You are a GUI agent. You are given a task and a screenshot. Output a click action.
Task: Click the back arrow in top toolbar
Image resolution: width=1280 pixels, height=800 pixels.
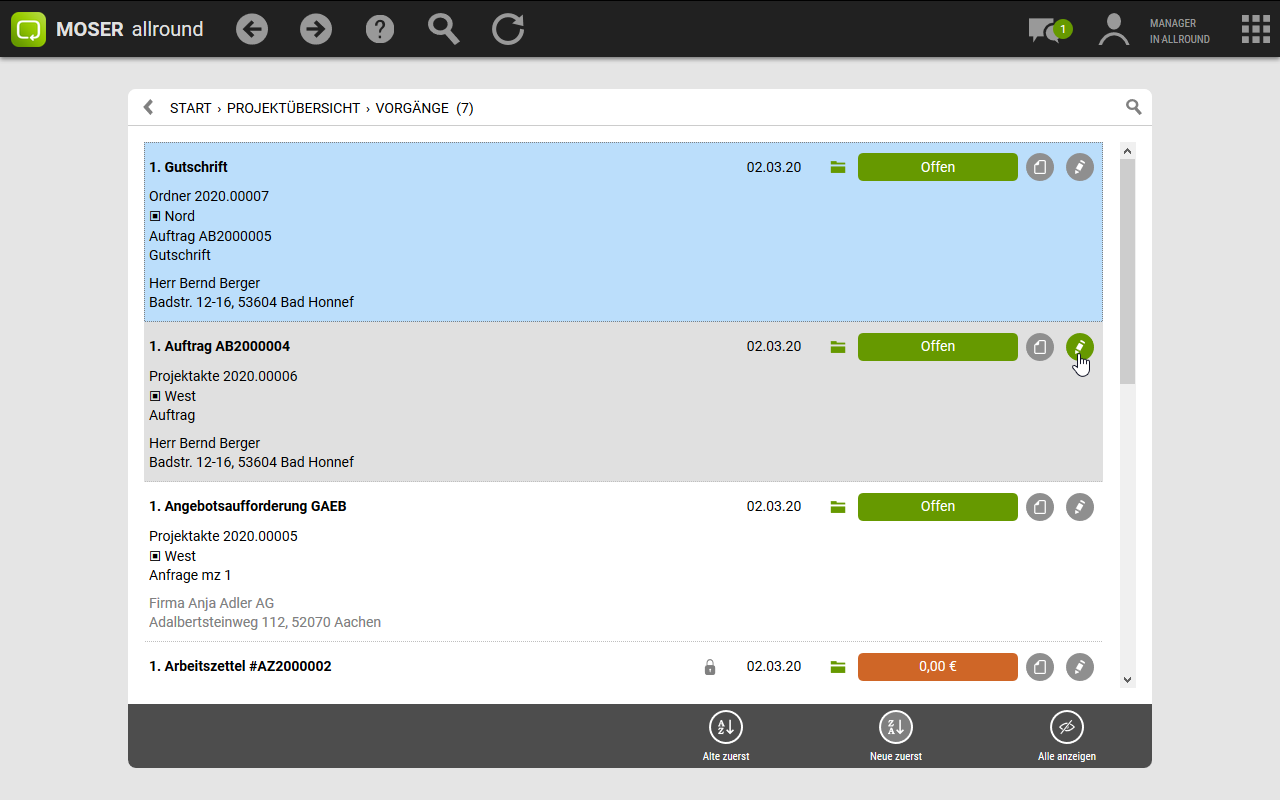[252, 29]
